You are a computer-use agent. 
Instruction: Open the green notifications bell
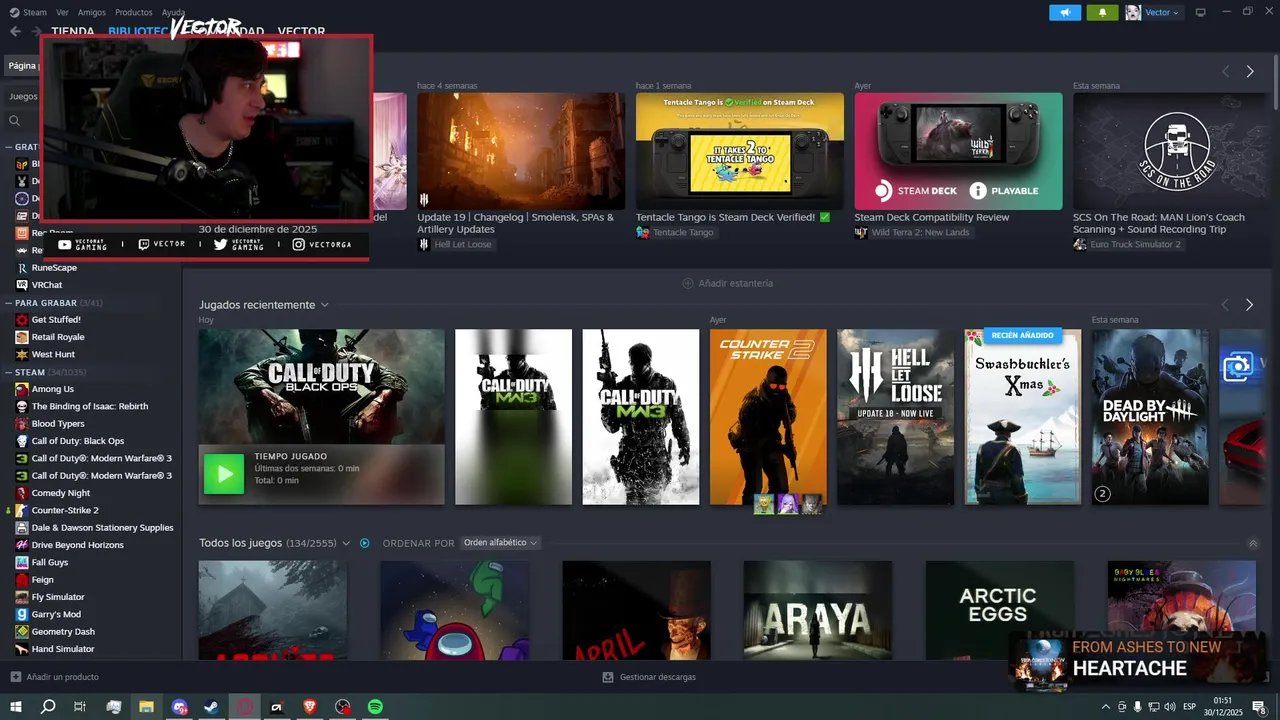(1103, 12)
